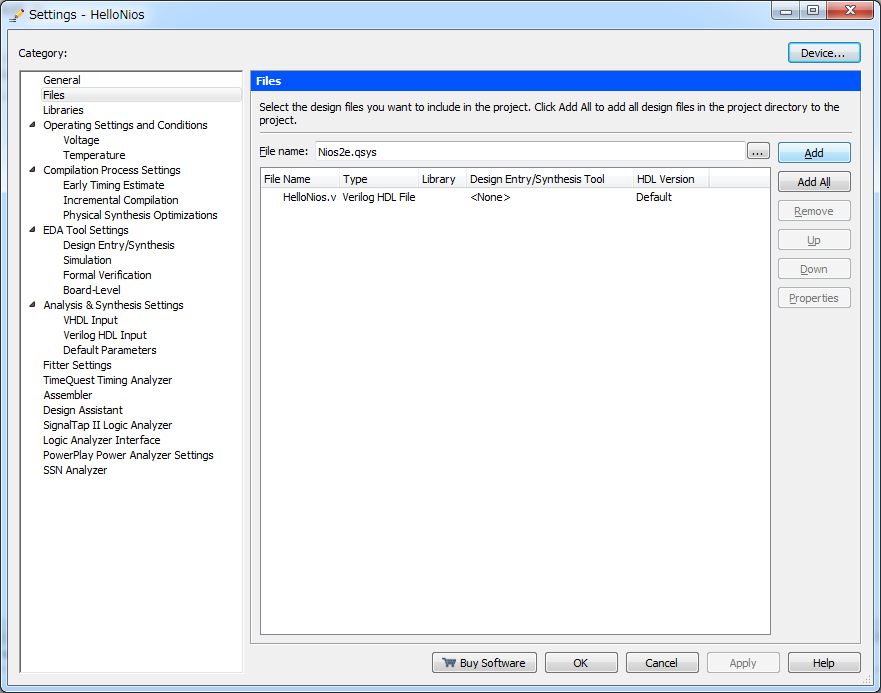Click the Buy Software button
The height and width of the screenshot is (693, 881).
(x=484, y=663)
